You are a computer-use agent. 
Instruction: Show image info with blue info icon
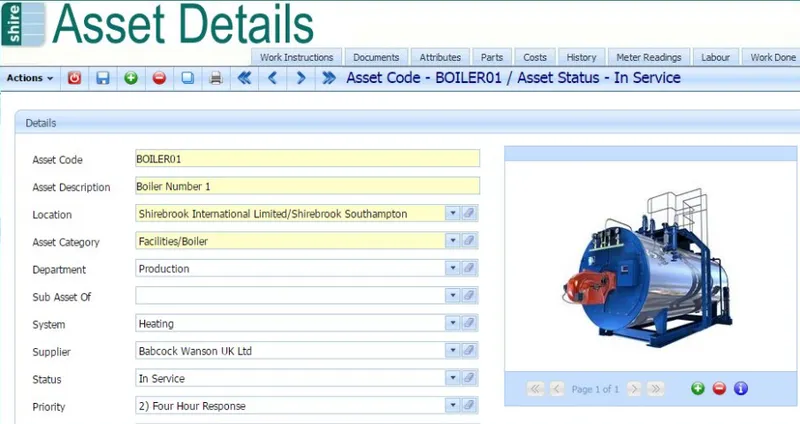pyautogui.click(x=741, y=389)
